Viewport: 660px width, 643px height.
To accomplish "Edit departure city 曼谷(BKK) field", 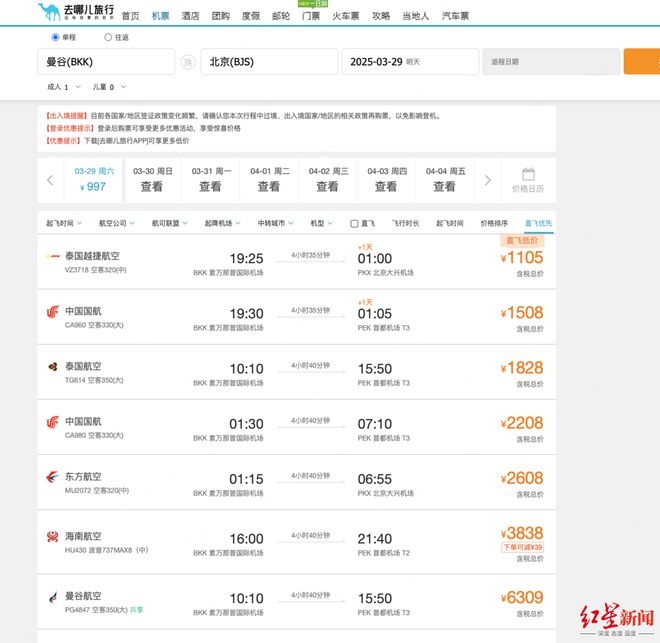I will click(106, 62).
